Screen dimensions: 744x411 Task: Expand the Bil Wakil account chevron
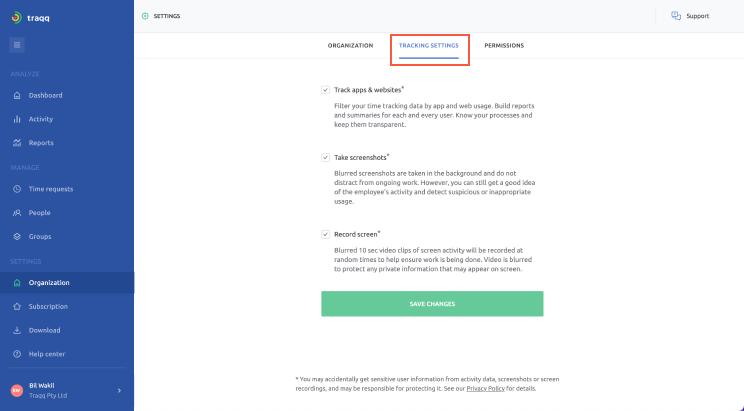pyautogui.click(x=119, y=391)
